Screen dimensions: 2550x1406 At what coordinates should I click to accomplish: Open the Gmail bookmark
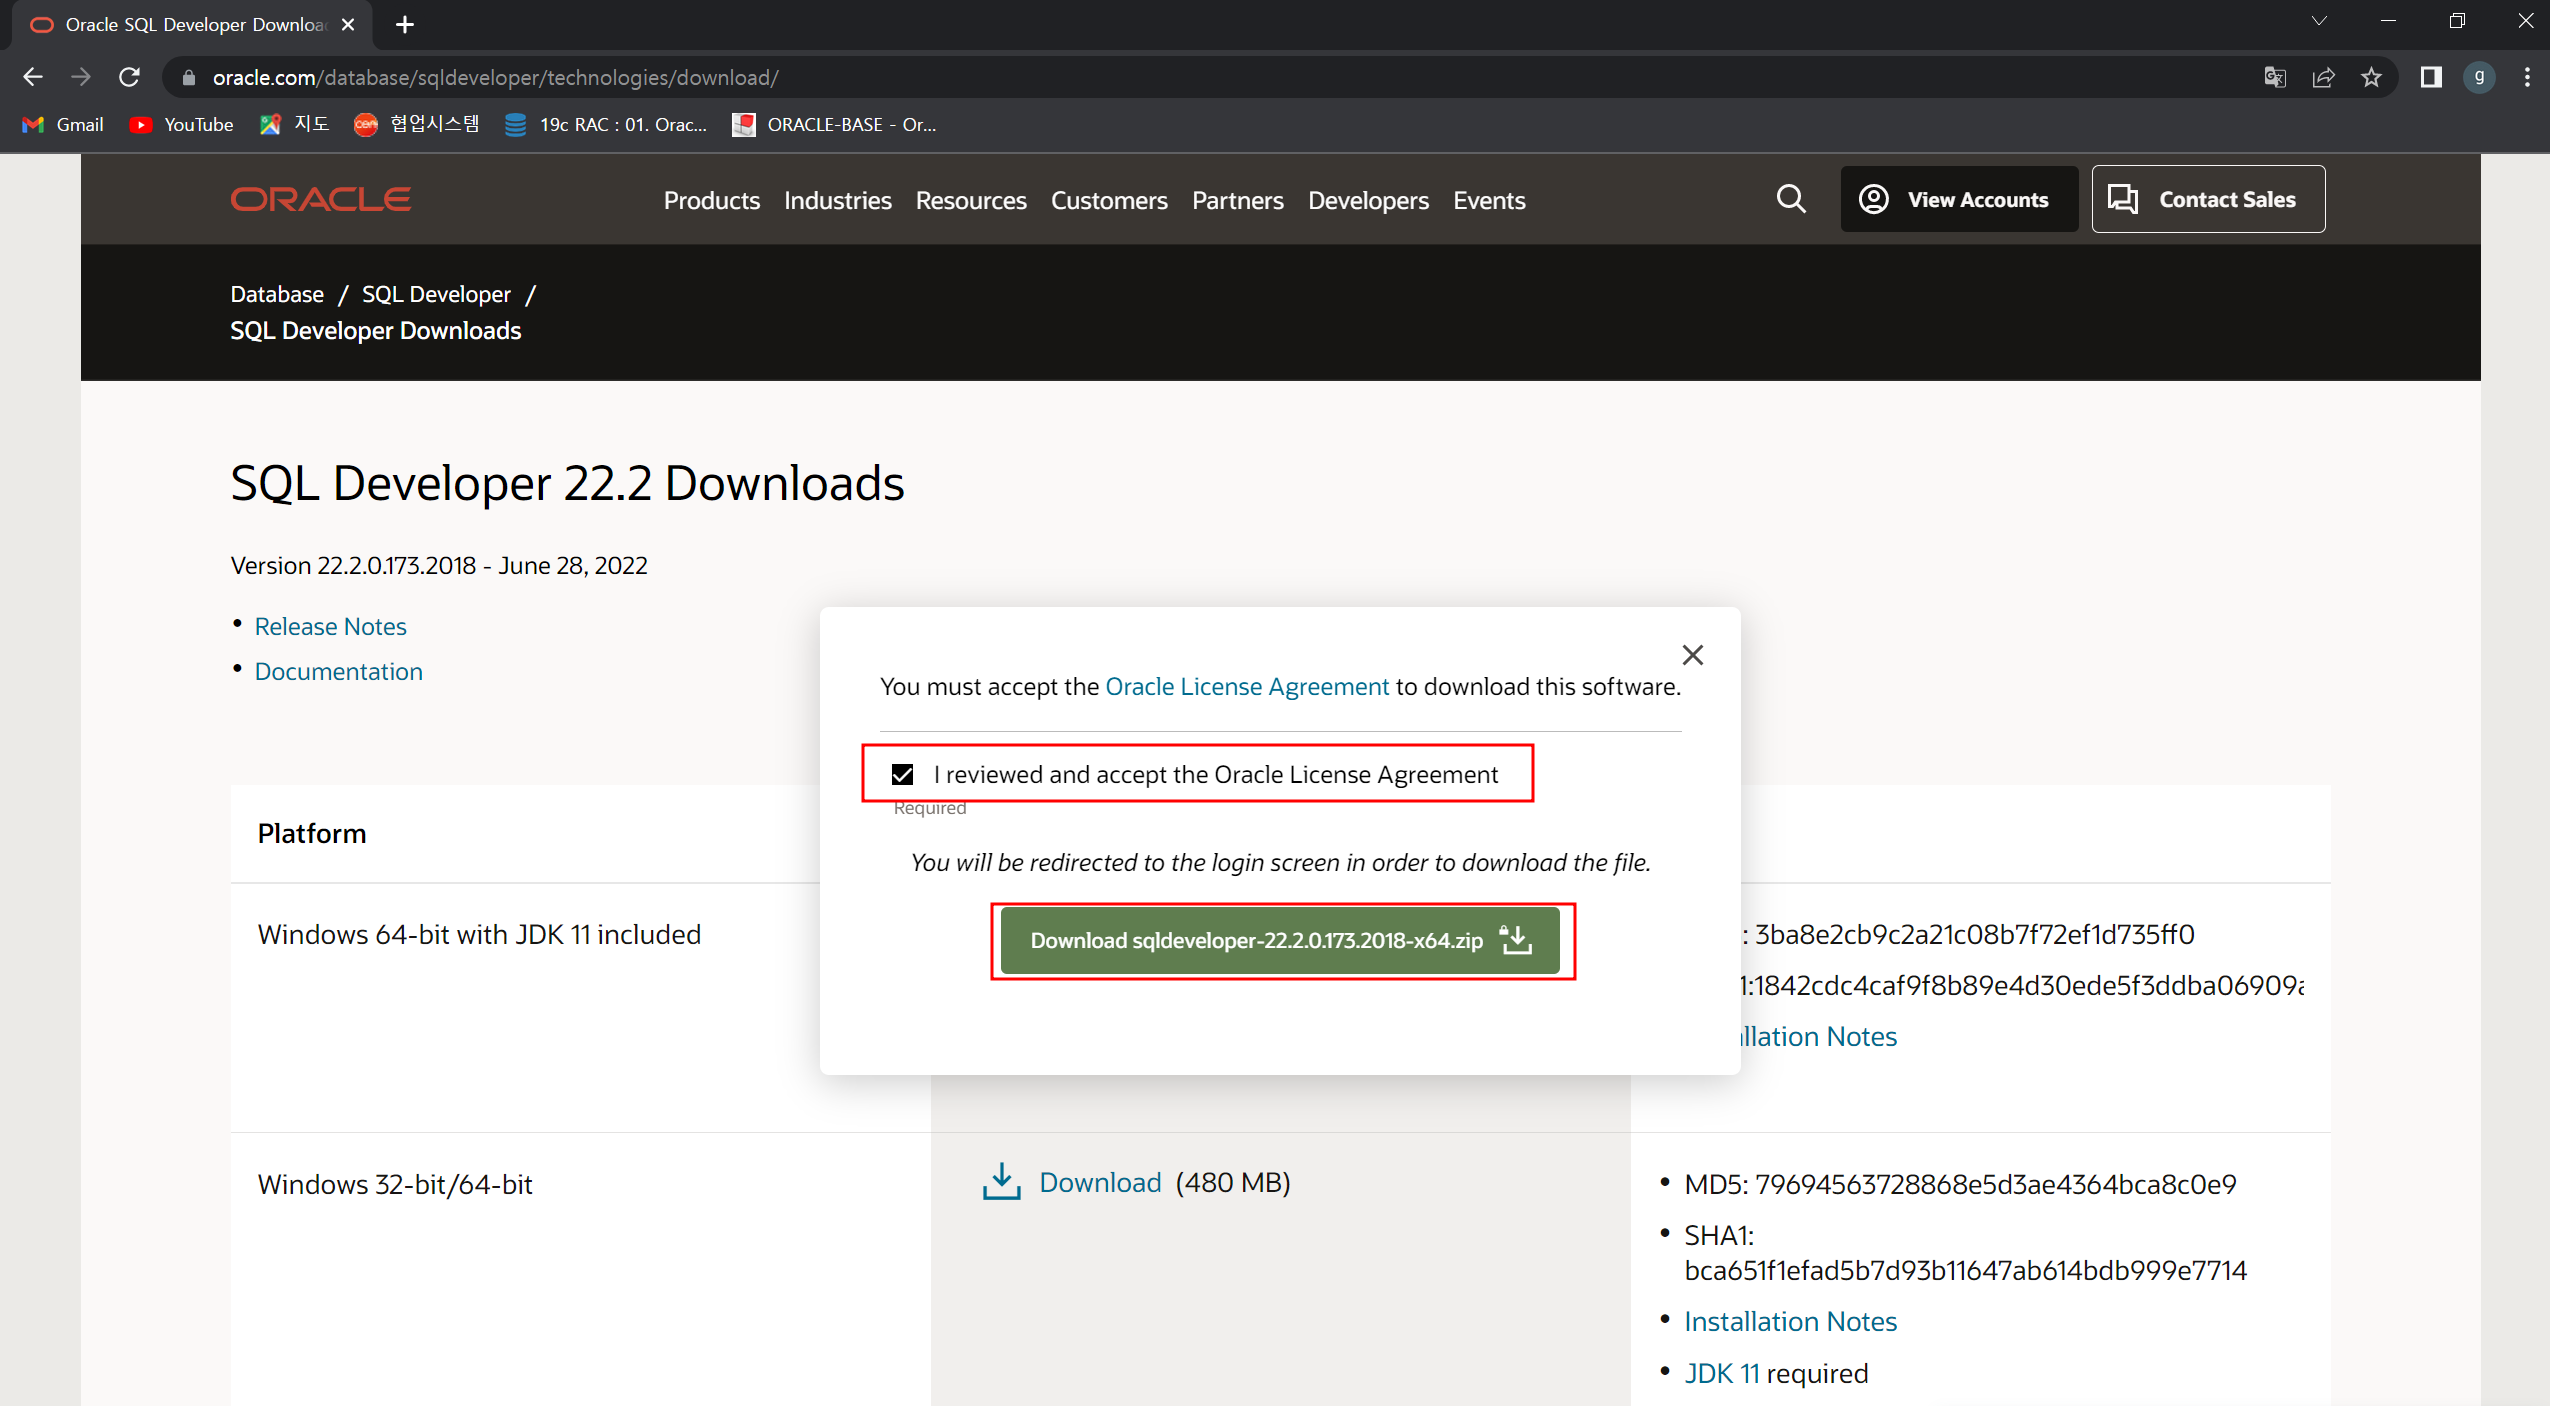(64, 124)
